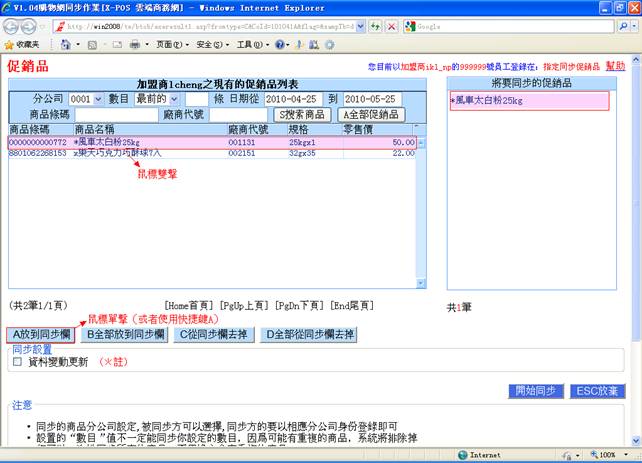Open the 幫助 help link
The height and width of the screenshot is (463, 642).
click(616, 65)
